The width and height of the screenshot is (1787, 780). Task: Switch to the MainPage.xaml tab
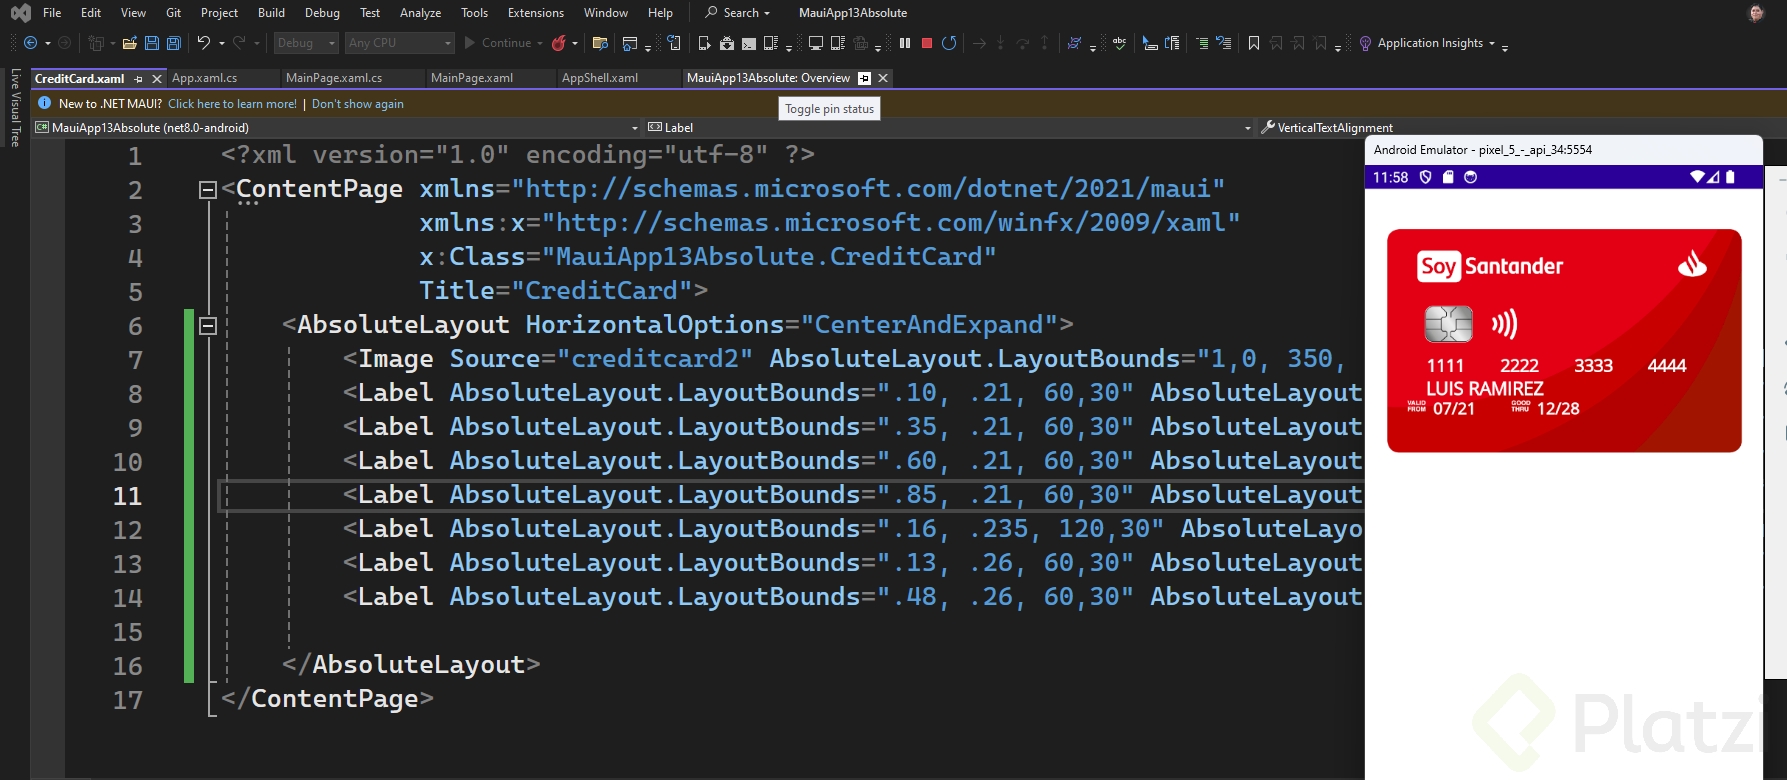(x=471, y=78)
